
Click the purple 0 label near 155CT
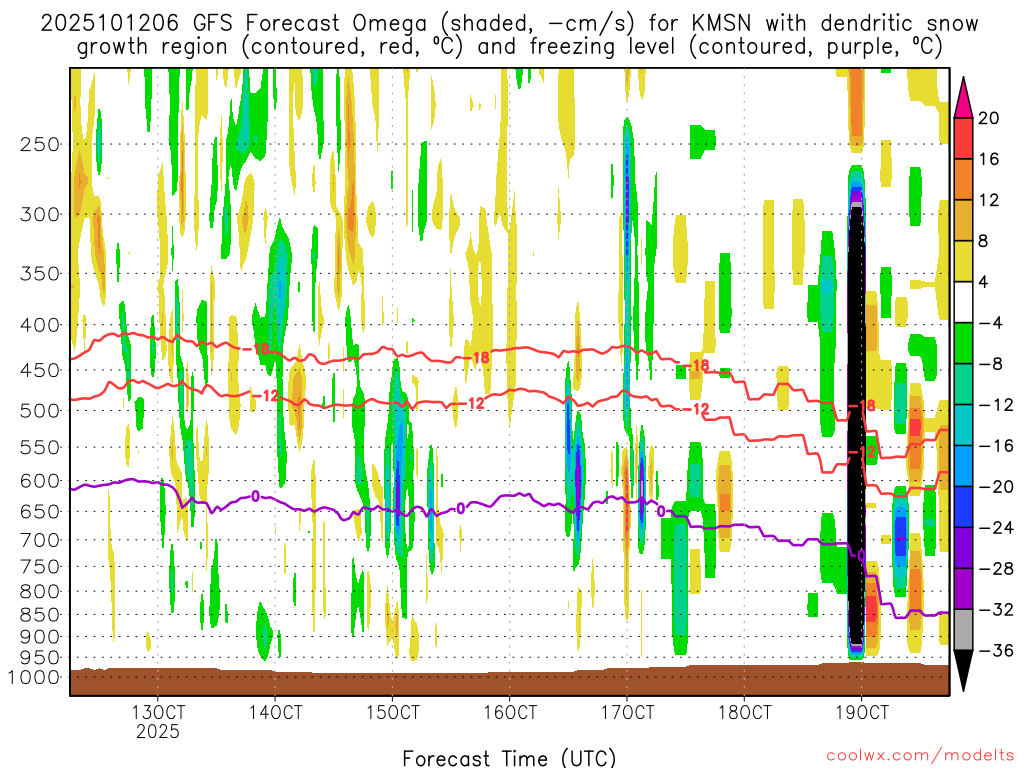click(x=461, y=508)
